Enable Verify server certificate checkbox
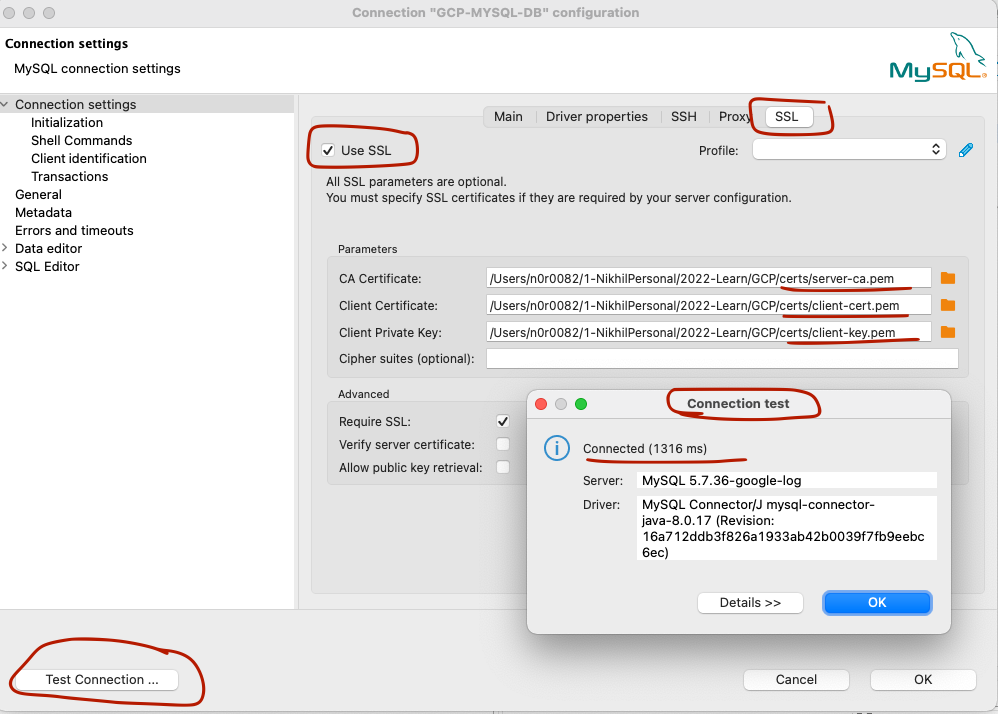 503,444
